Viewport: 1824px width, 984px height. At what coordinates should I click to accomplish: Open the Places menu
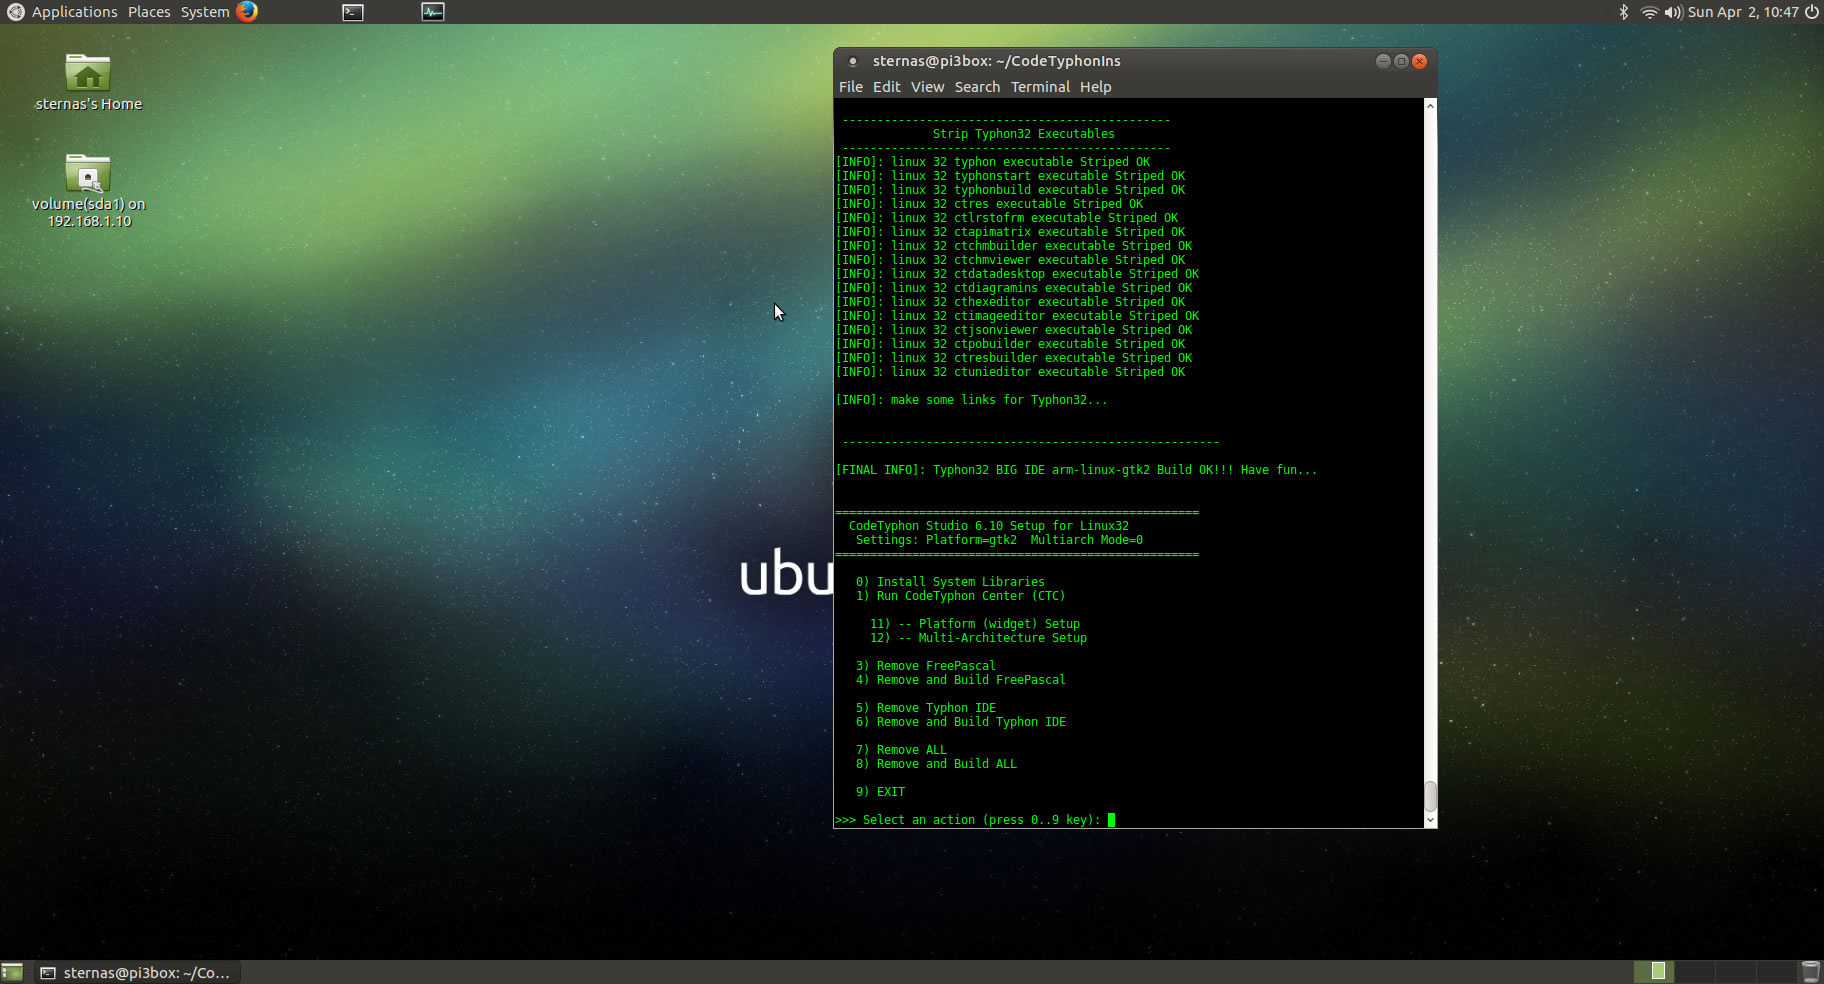pos(149,12)
